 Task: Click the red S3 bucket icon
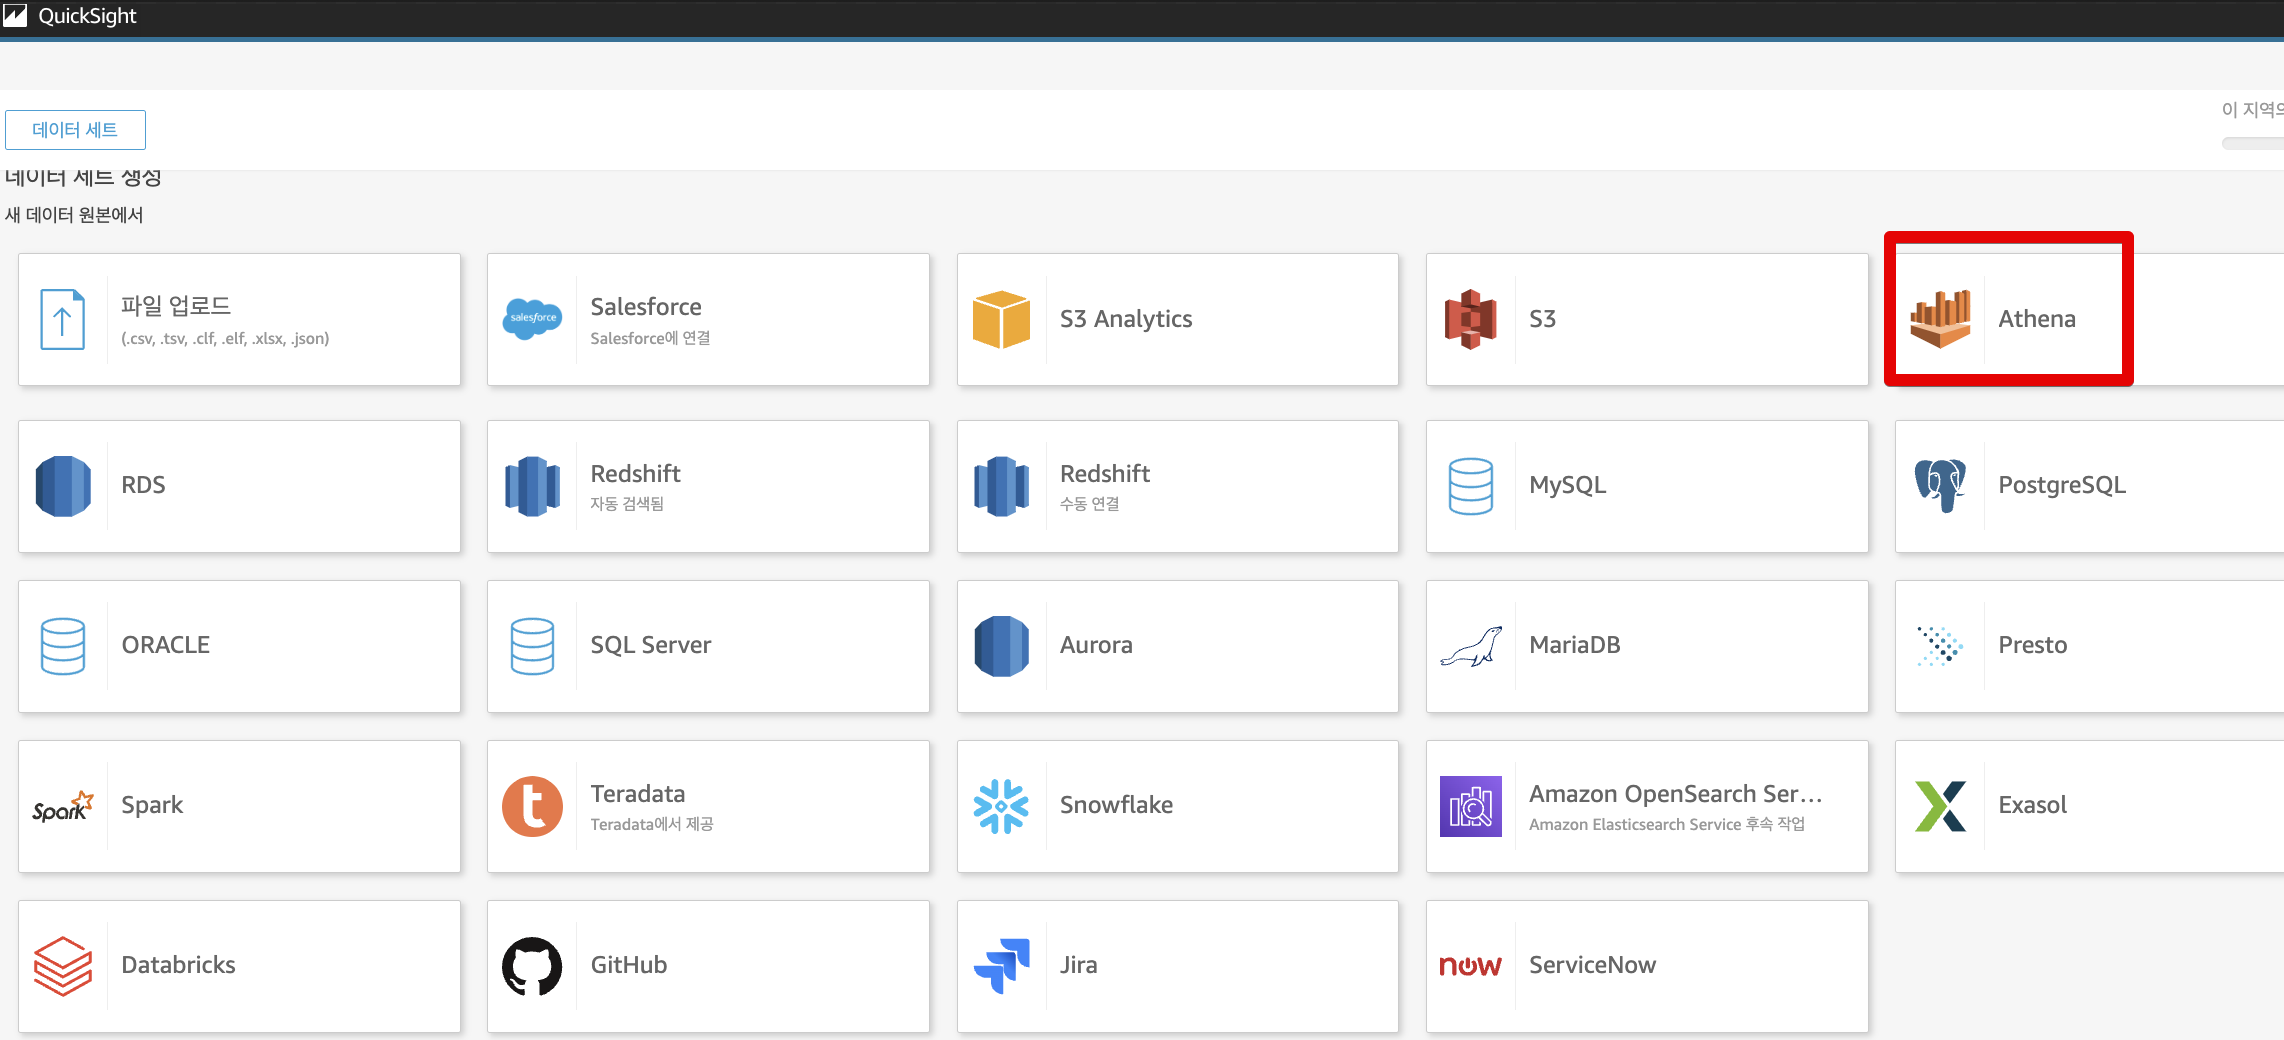pos(1470,319)
